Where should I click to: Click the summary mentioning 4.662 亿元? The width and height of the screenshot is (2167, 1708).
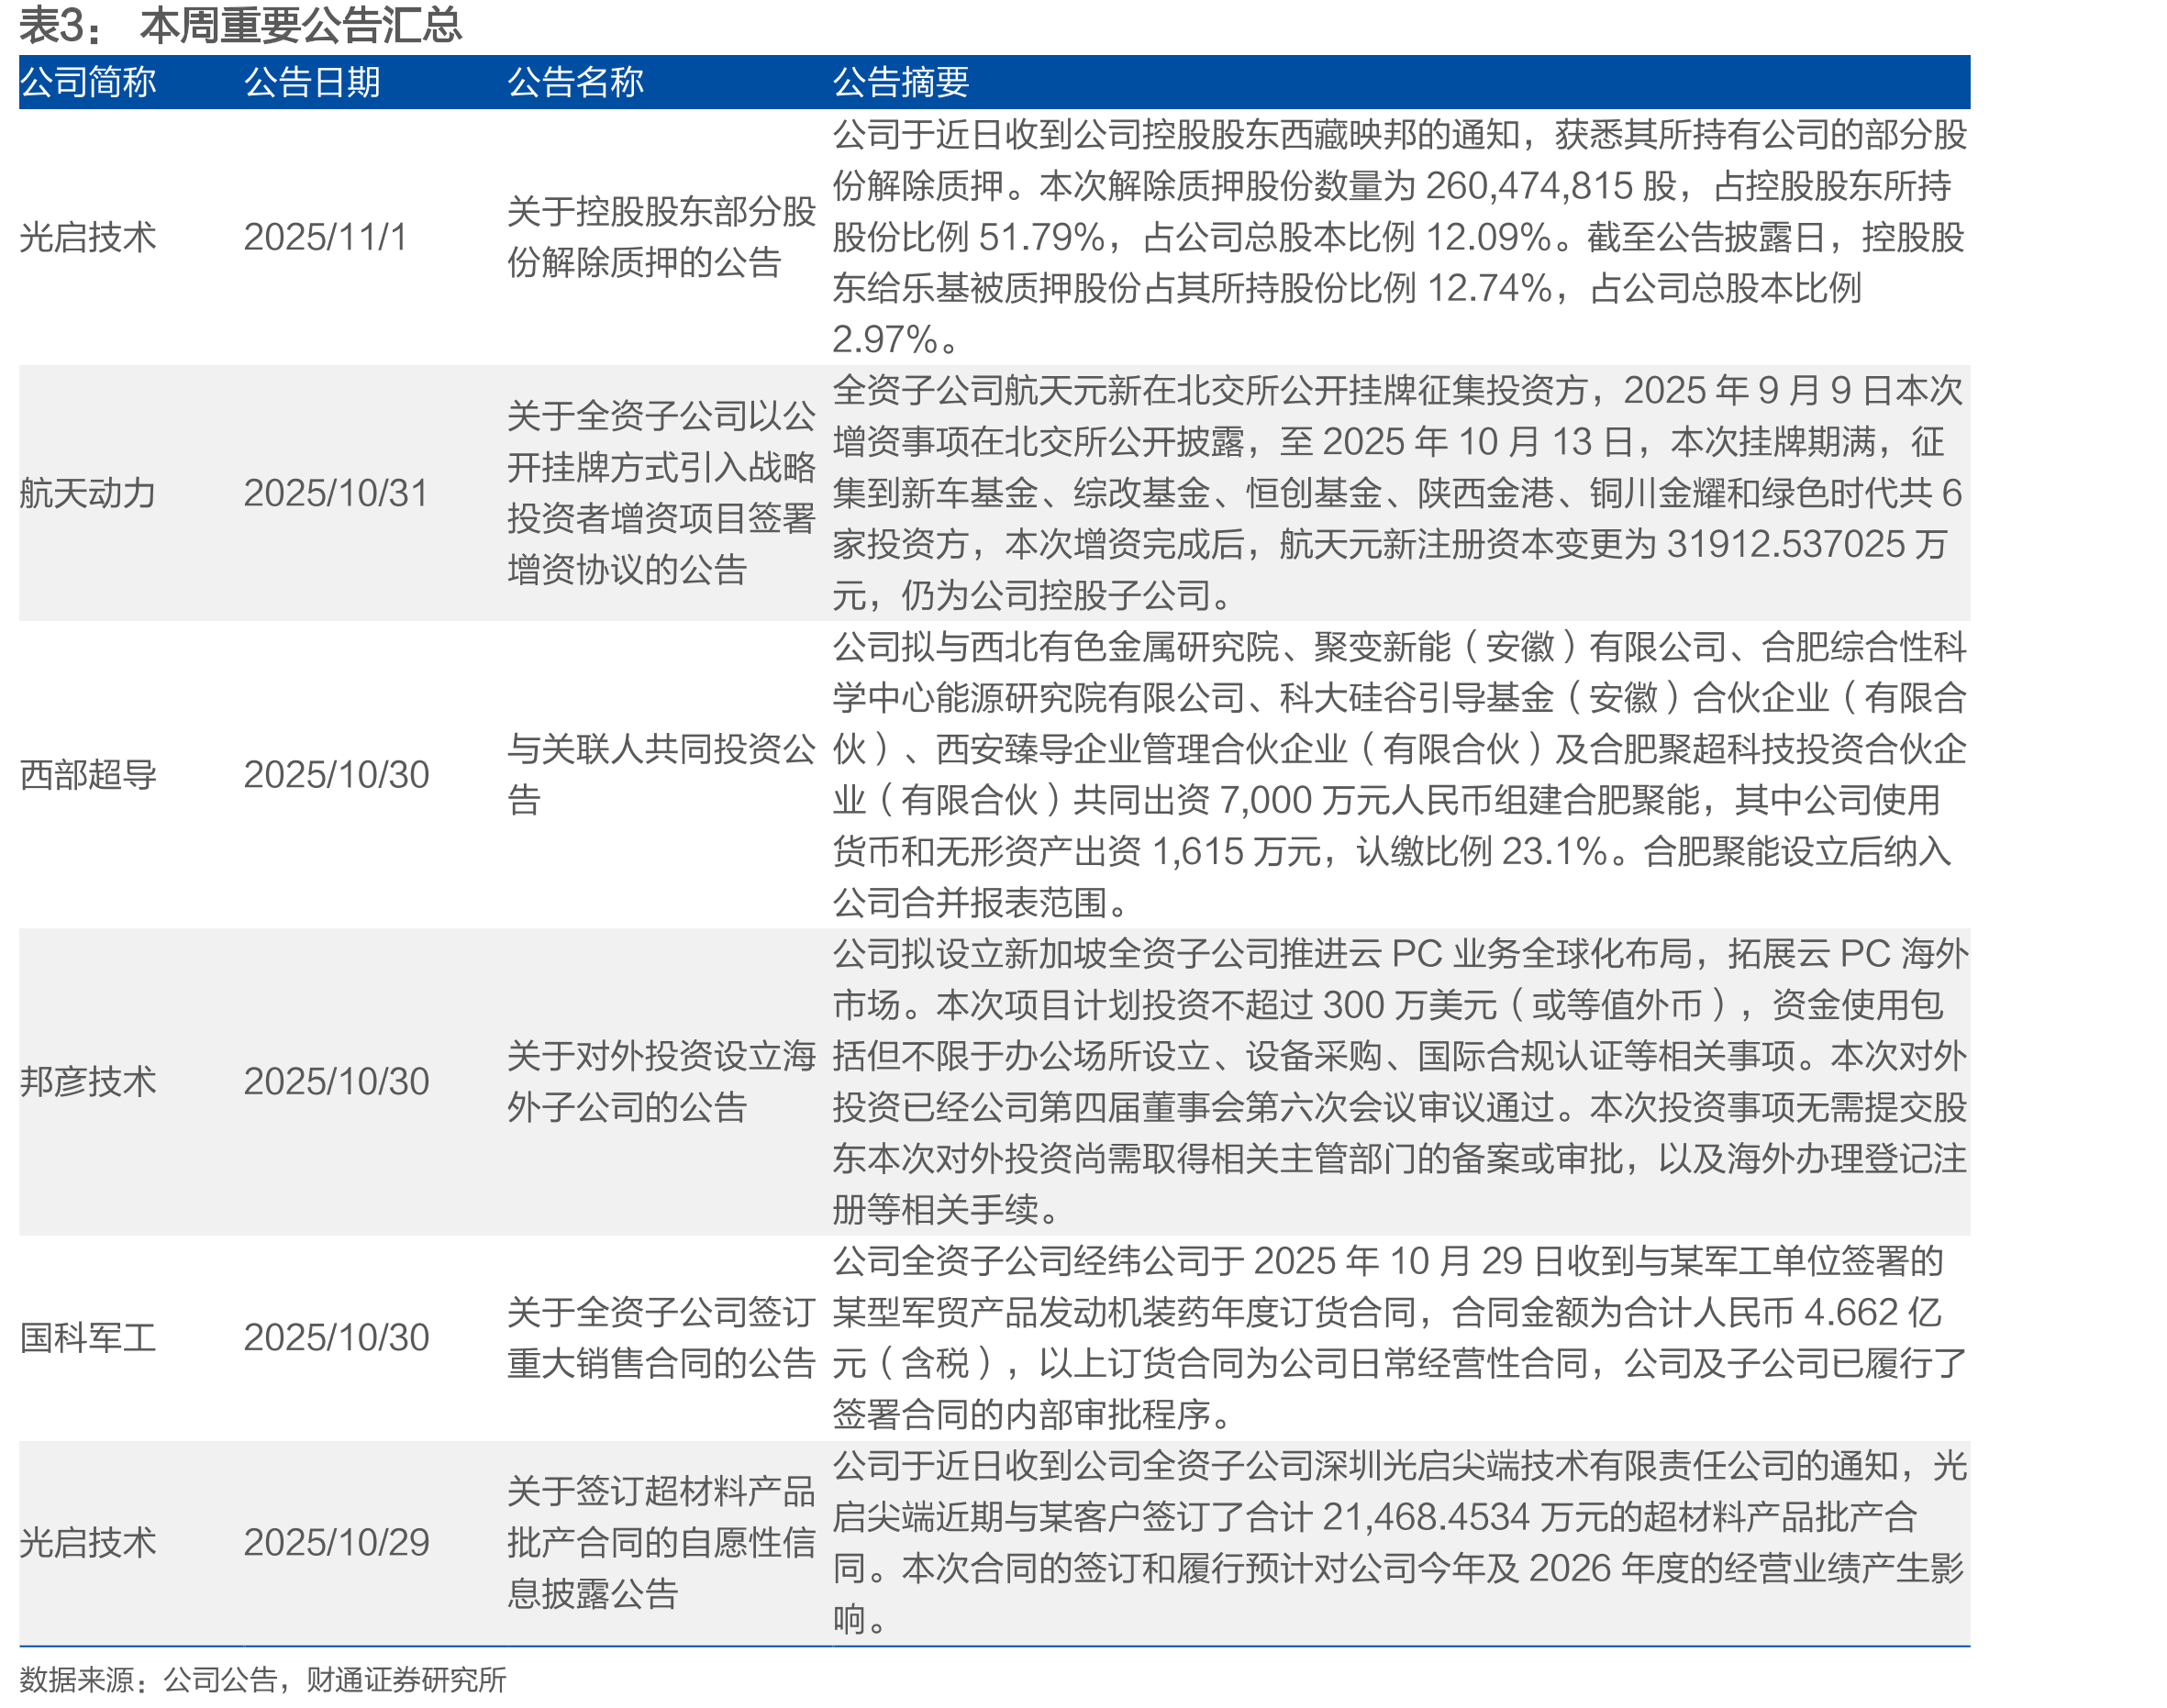(1400, 1338)
